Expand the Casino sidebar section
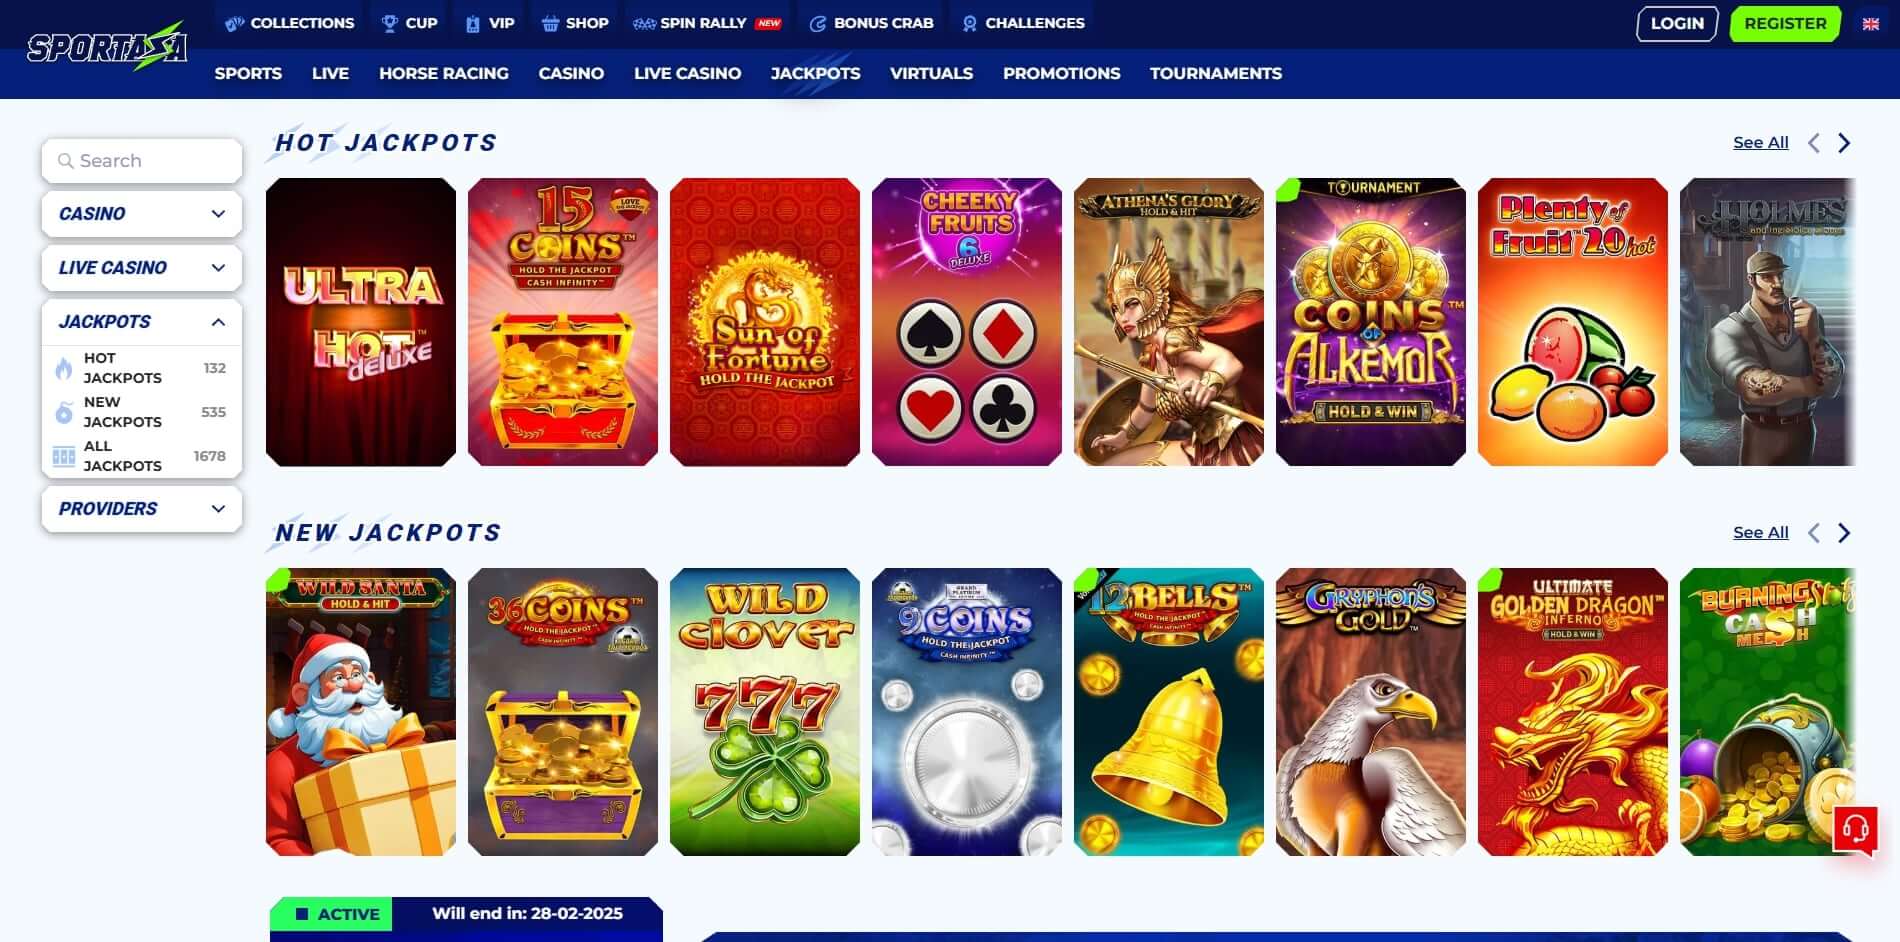The height and width of the screenshot is (942, 1900). coord(142,214)
